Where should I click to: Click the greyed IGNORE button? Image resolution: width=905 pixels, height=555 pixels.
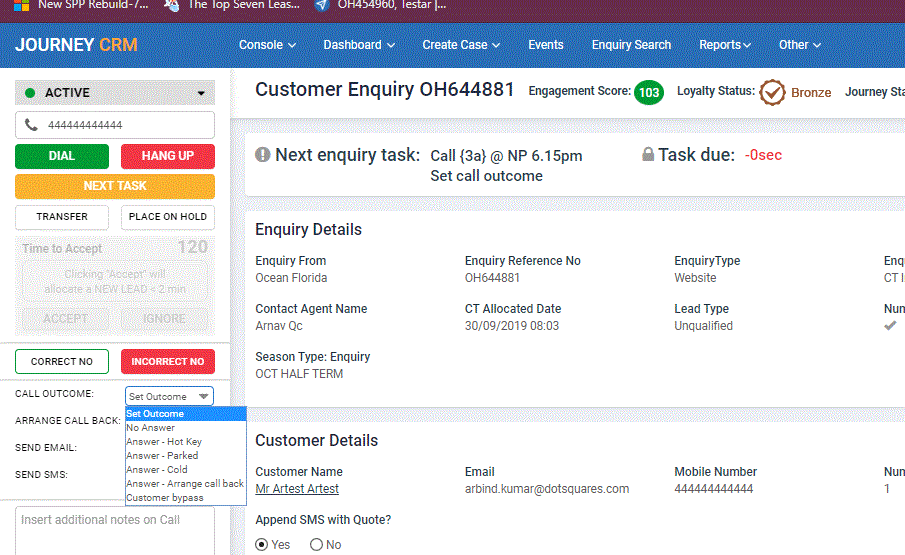click(164, 318)
